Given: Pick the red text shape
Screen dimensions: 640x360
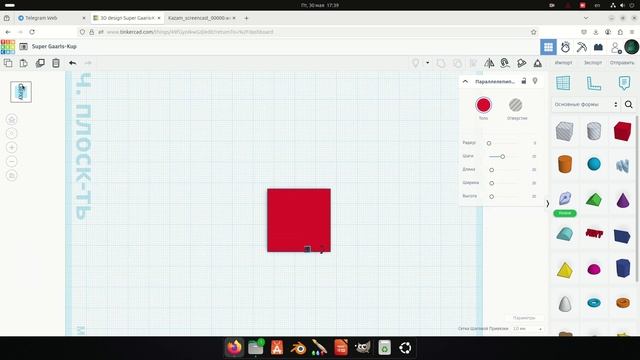Looking at the screenshot, I should pyautogui.click(x=594, y=233).
